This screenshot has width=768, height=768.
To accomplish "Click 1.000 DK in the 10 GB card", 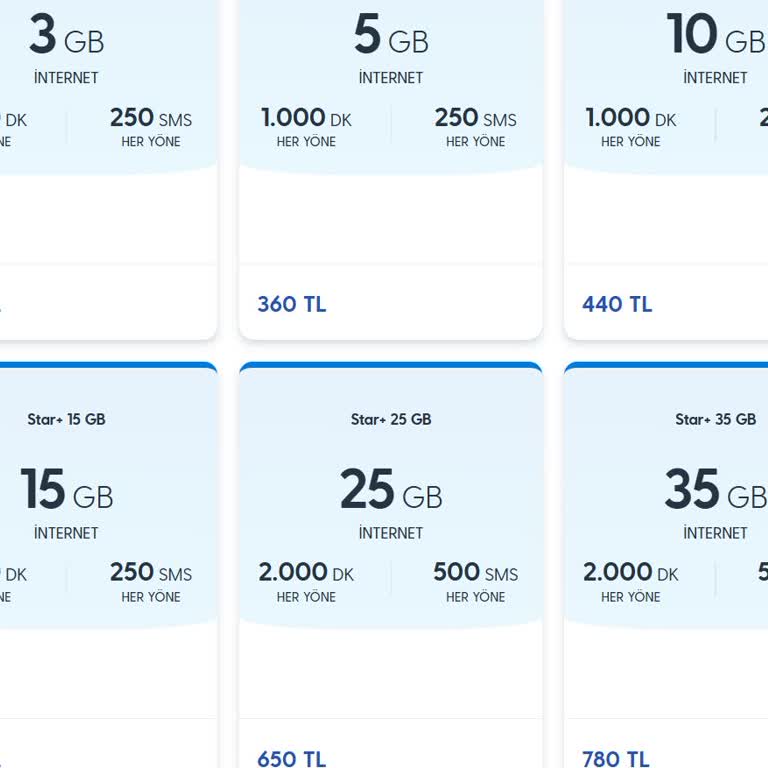I will tap(631, 119).
